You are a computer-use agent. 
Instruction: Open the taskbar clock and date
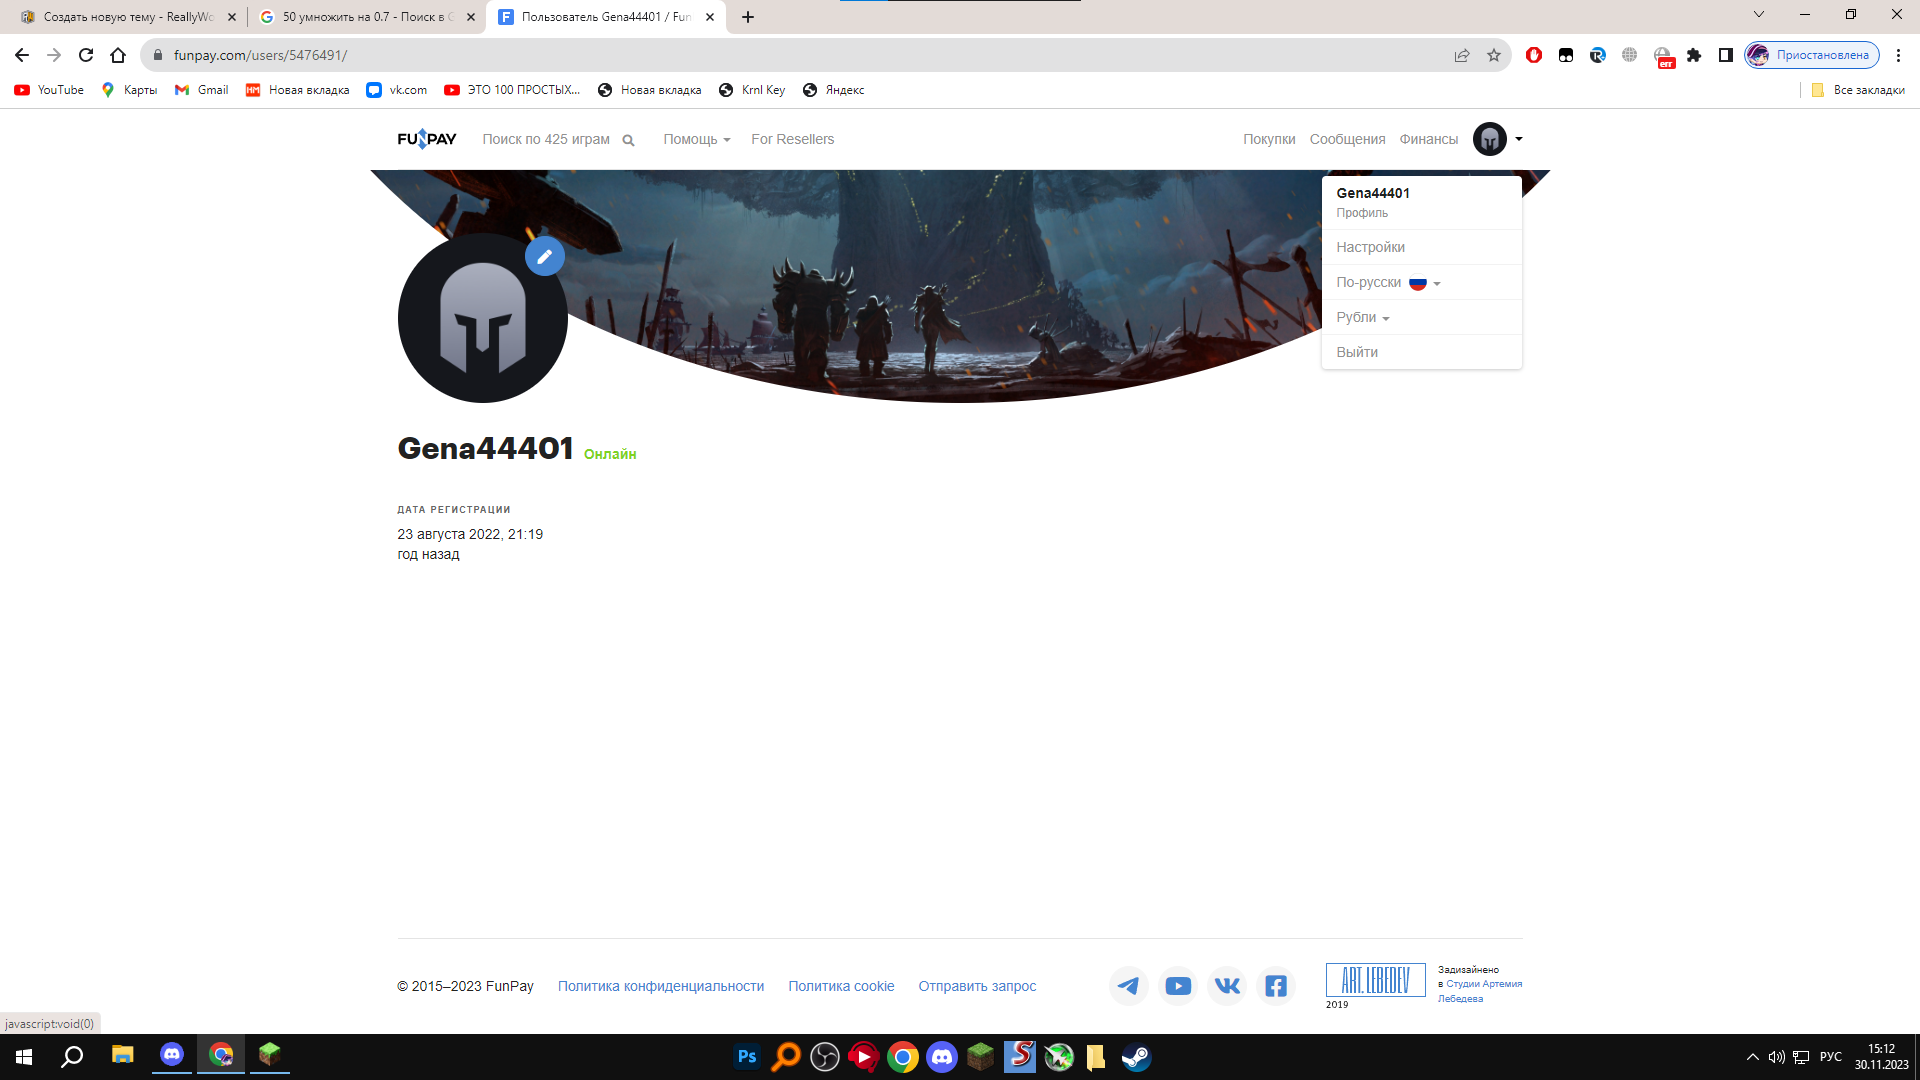pos(1881,1056)
